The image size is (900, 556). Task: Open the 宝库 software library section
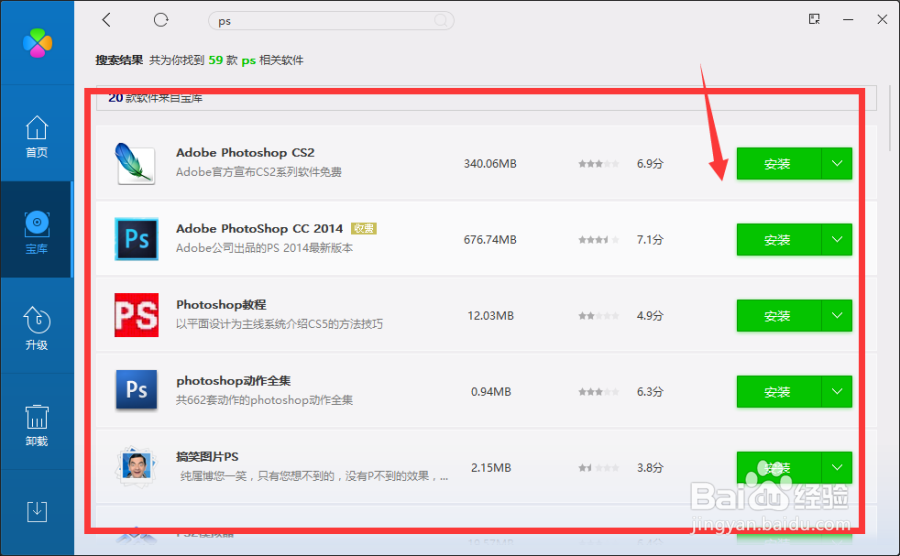tap(37, 232)
